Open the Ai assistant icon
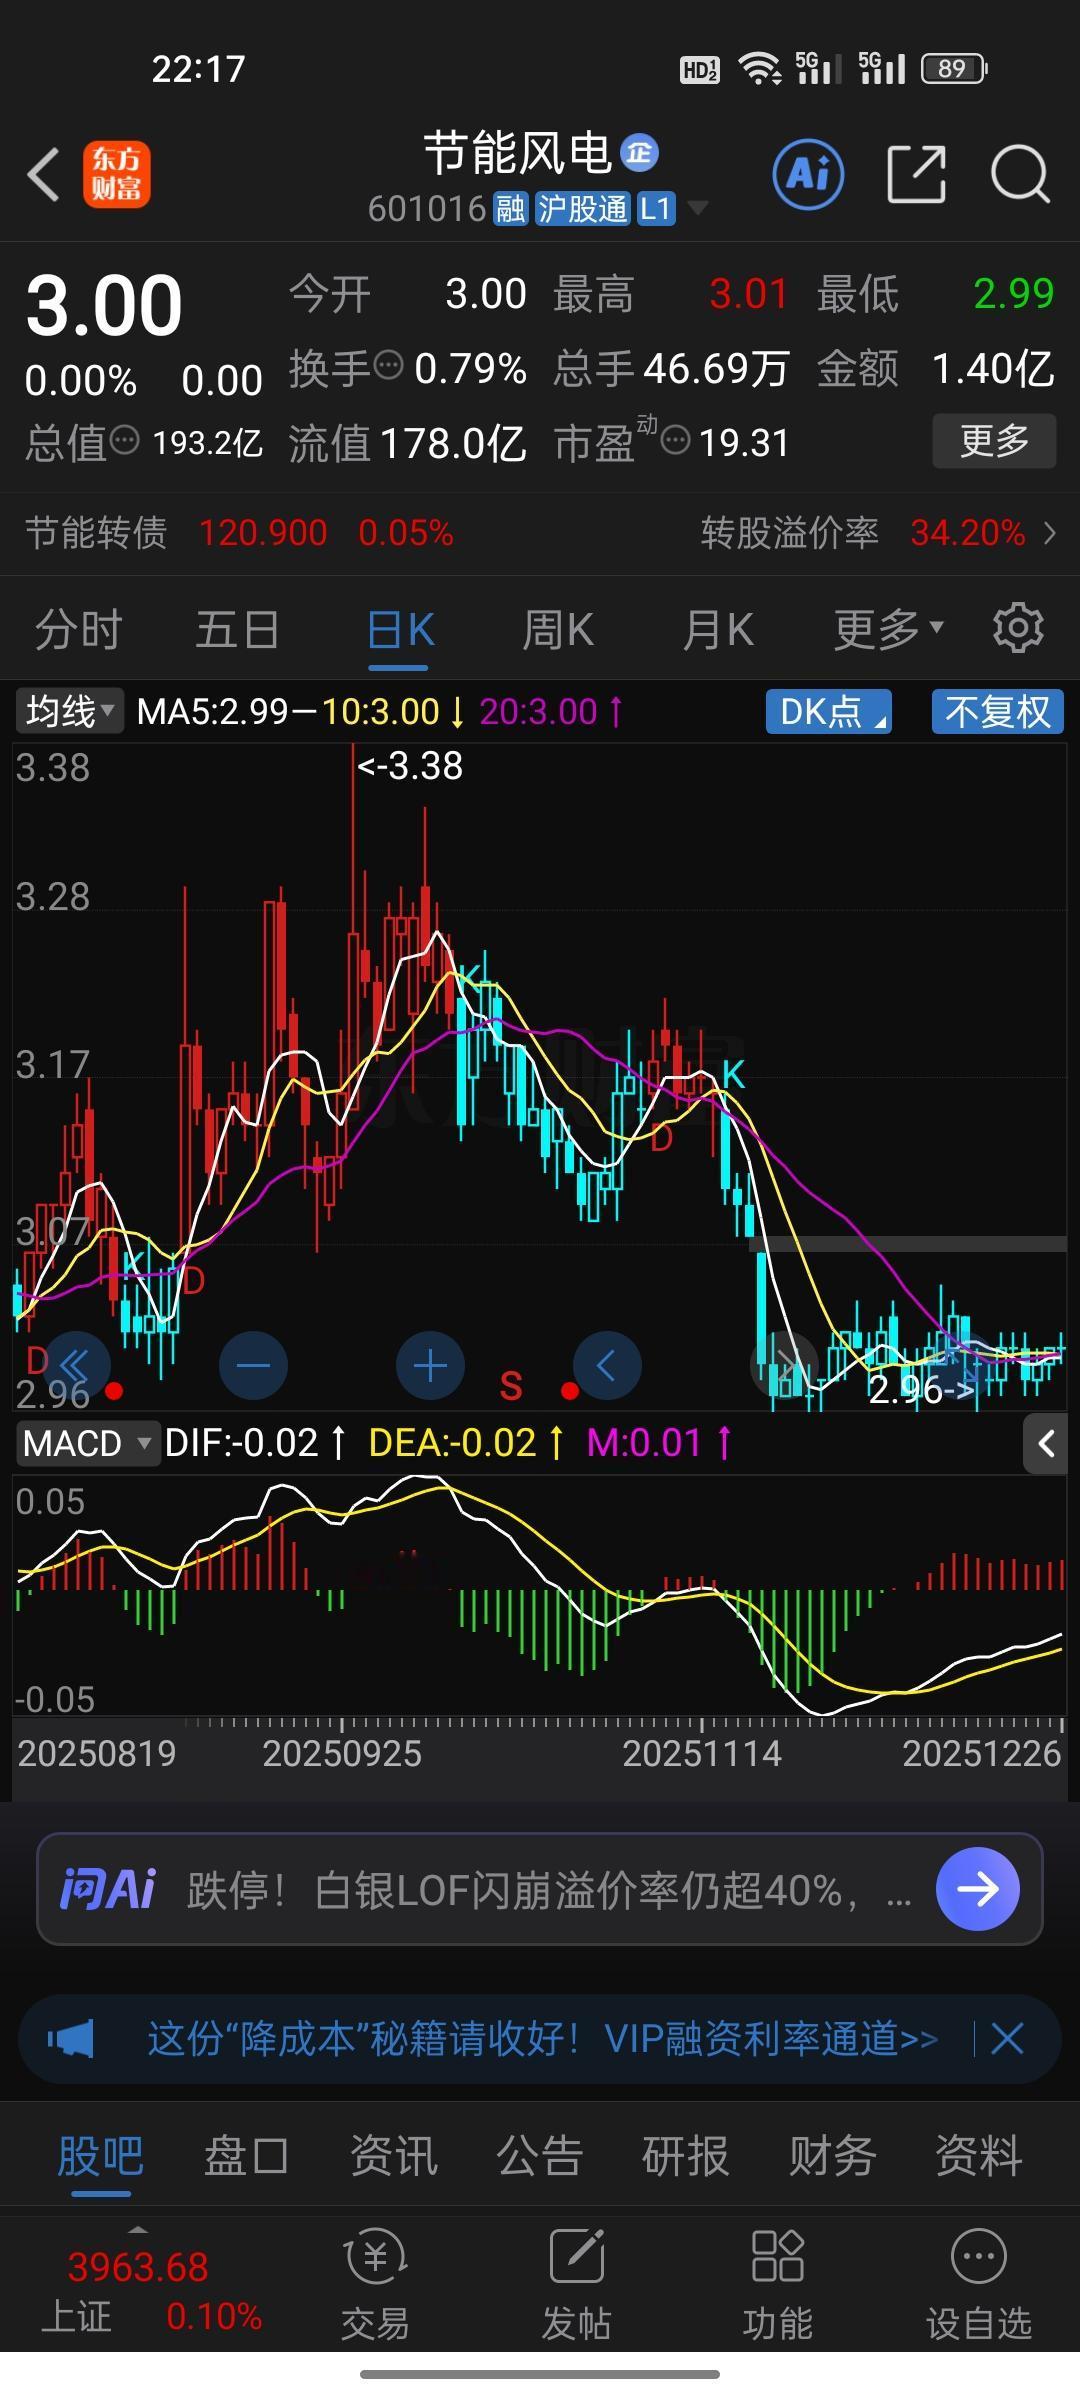 (808, 174)
